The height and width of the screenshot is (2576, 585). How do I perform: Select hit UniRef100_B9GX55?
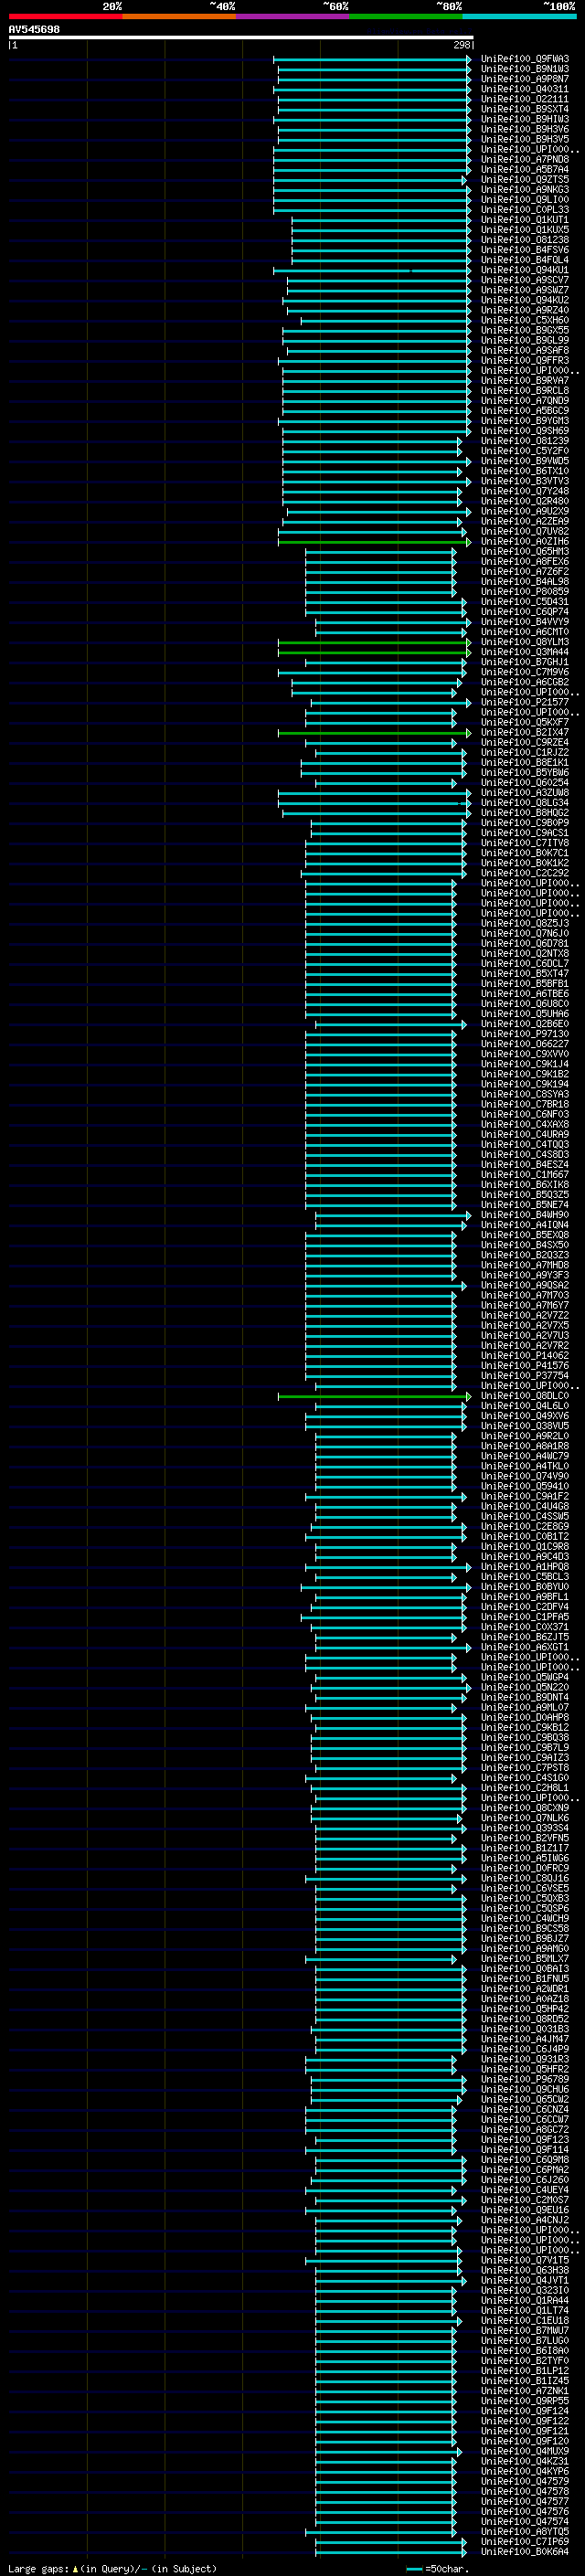525,330
